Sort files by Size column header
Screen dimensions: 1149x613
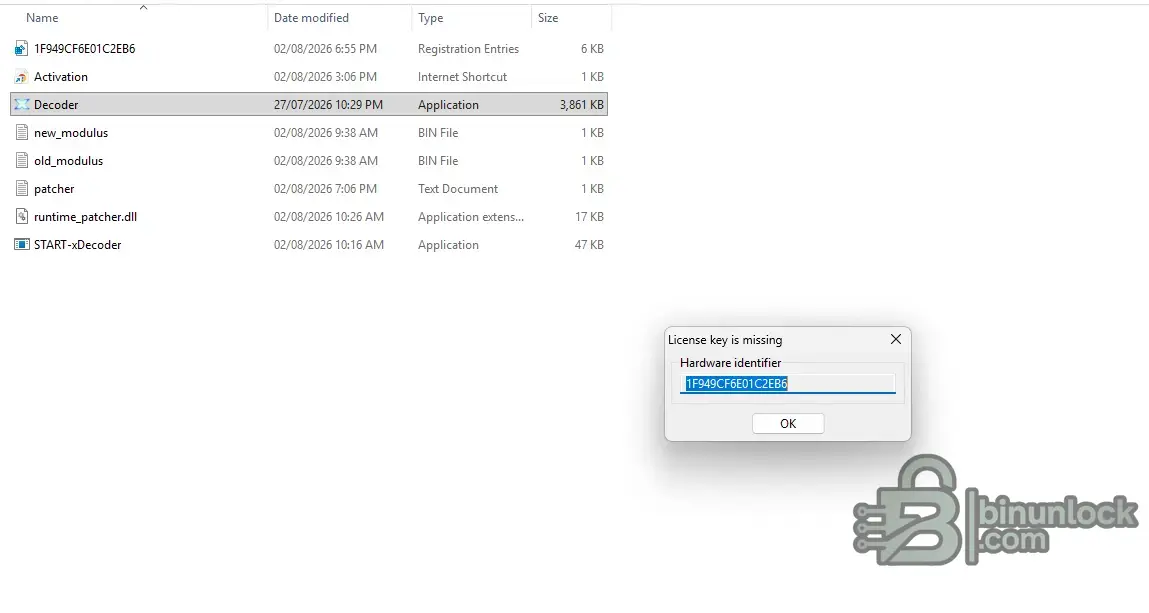(x=548, y=18)
